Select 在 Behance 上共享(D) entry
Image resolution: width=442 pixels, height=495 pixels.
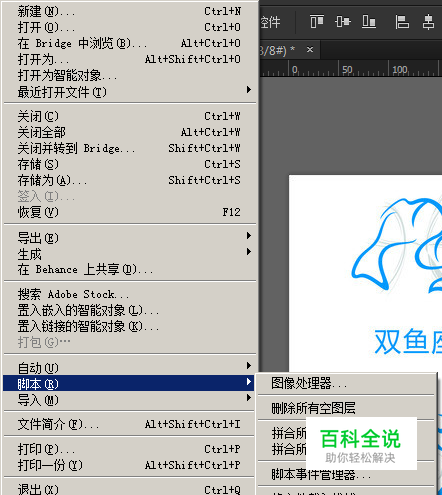pyautogui.click(x=129, y=269)
